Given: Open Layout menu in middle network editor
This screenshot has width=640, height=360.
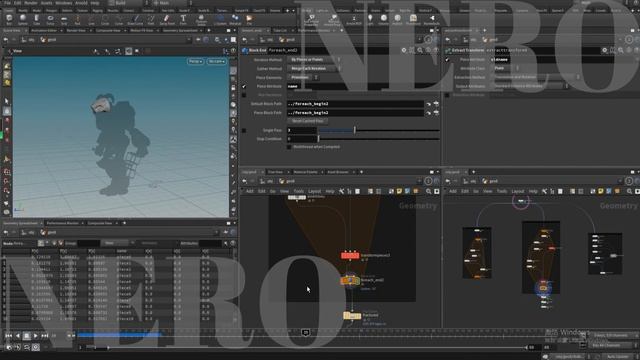Looking at the screenshot, I should [x=314, y=191].
